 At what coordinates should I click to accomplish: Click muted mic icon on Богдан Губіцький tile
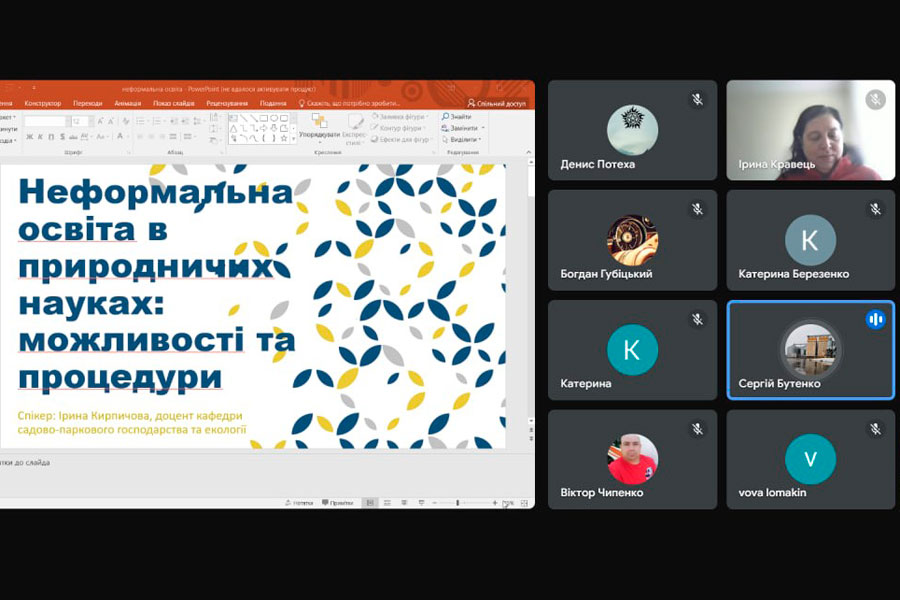click(x=697, y=209)
